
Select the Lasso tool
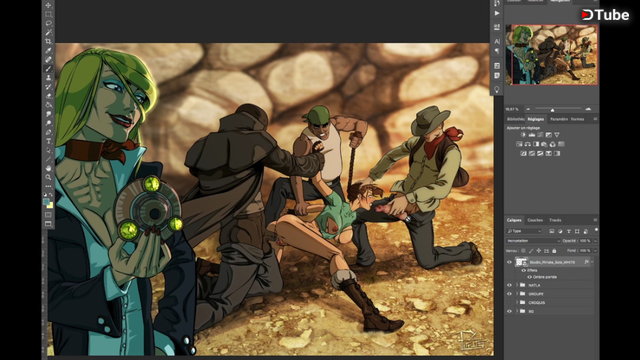point(49,23)
